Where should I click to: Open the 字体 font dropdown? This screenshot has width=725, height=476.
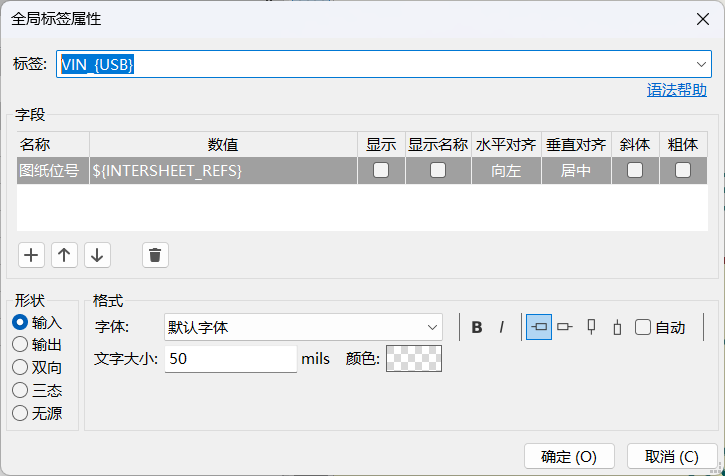coord(433,327)
